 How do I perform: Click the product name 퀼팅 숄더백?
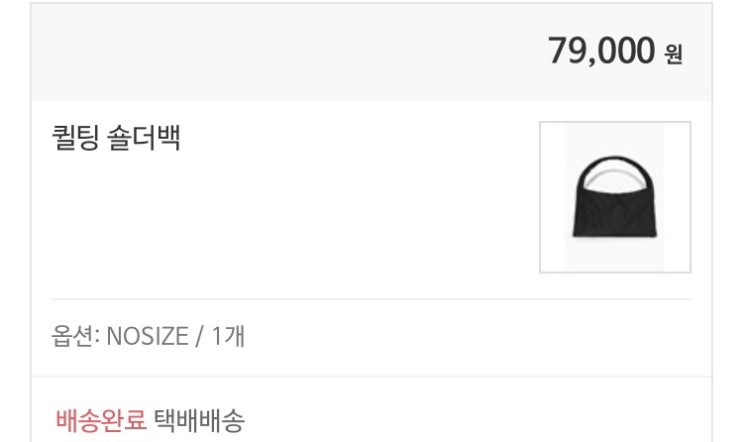(116, 137)
